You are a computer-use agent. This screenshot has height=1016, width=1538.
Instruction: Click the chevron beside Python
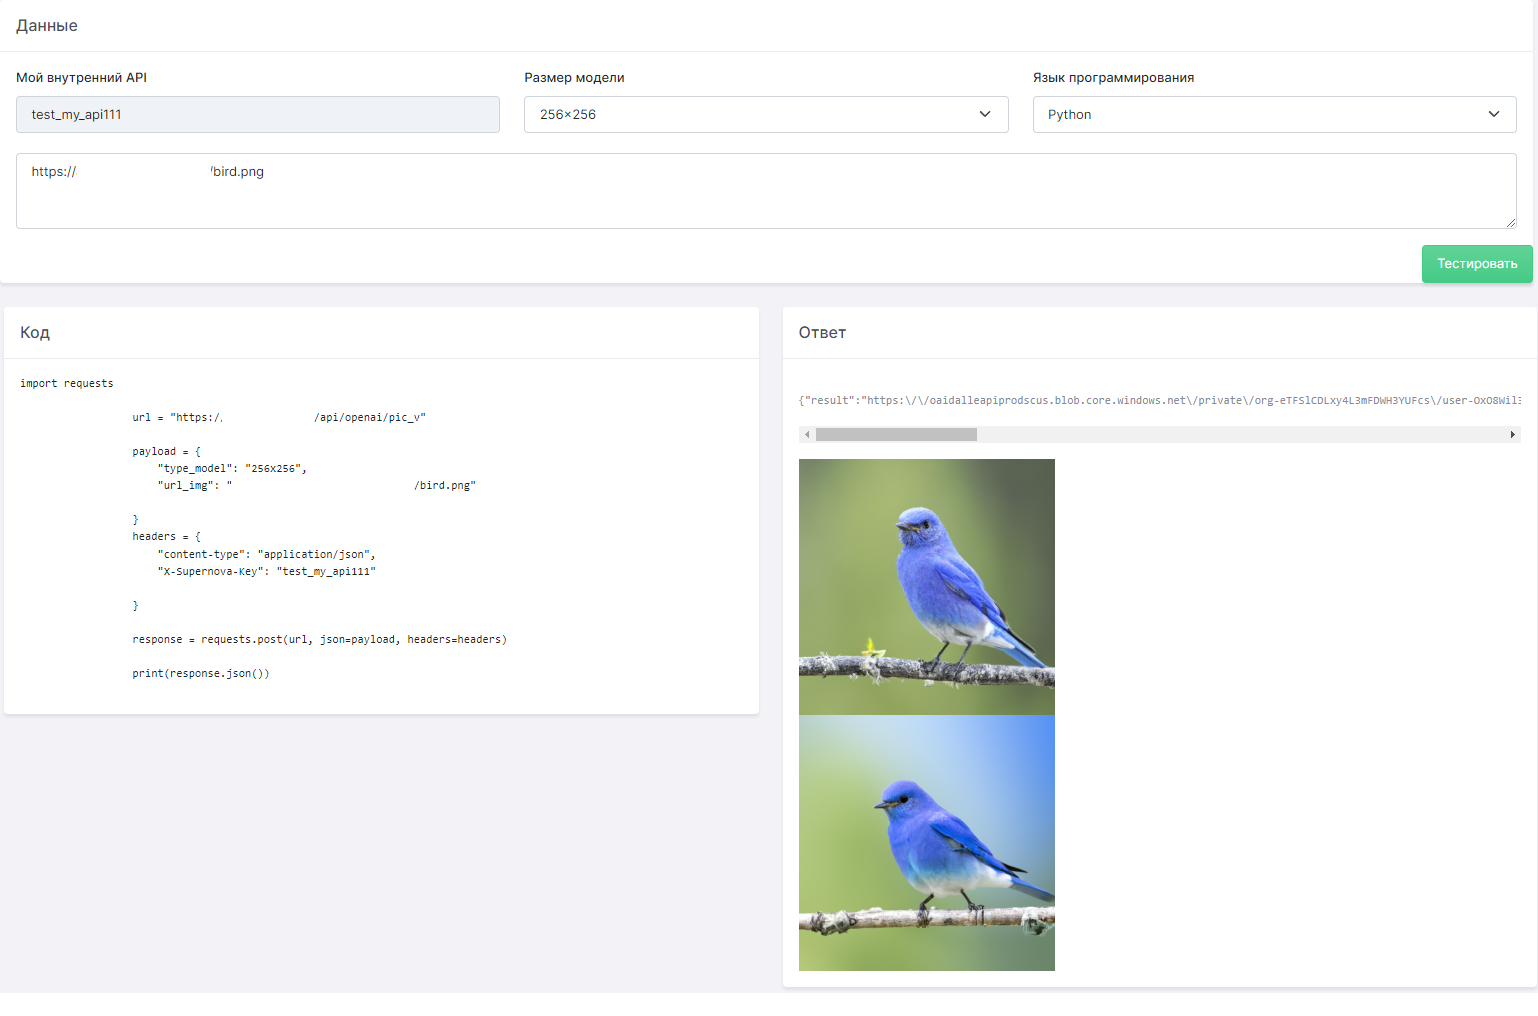pyautogui.click(x=1494, y=114)
